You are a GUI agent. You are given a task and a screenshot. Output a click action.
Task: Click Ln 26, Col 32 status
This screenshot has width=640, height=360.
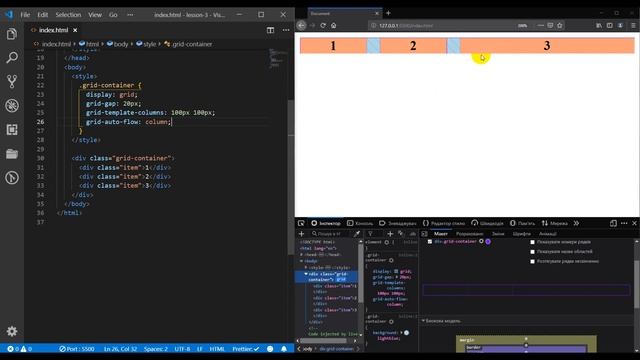tap(120, 349)
